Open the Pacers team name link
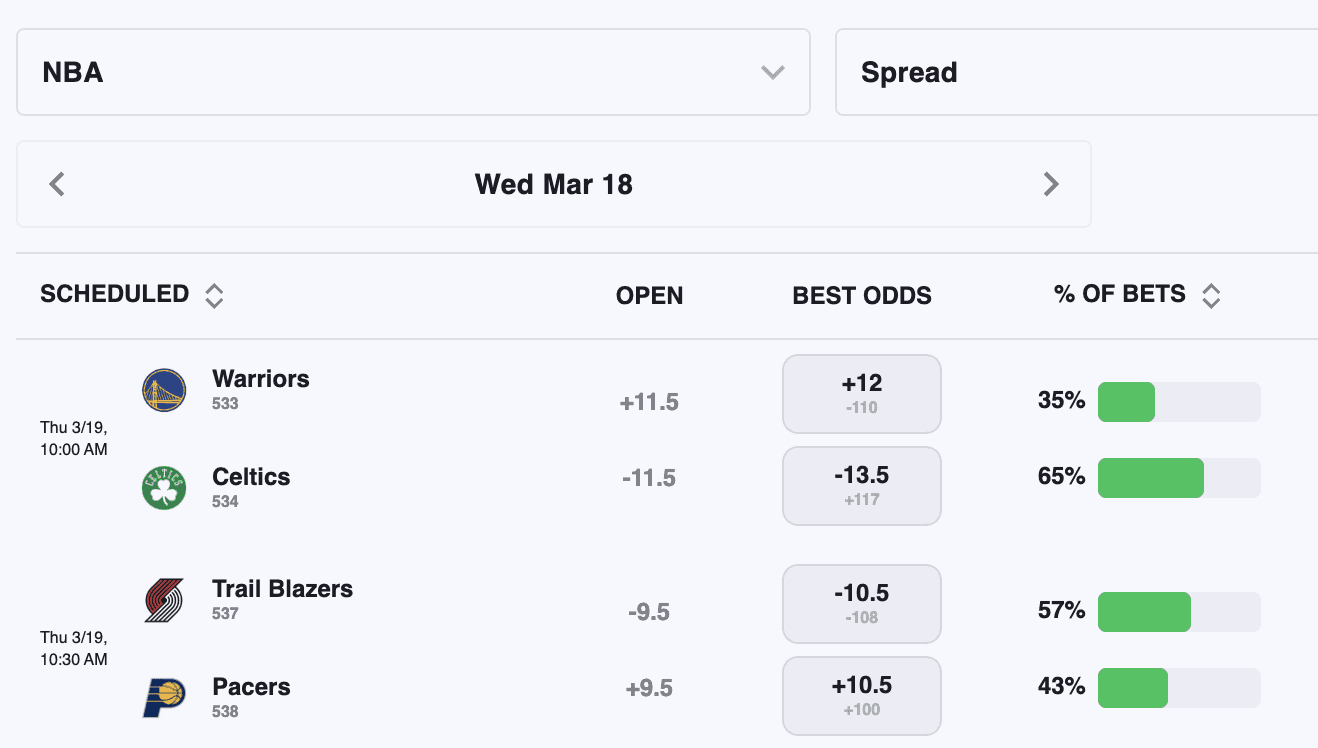The height and width of the screenshot is (748, 1318). [251, 687]
